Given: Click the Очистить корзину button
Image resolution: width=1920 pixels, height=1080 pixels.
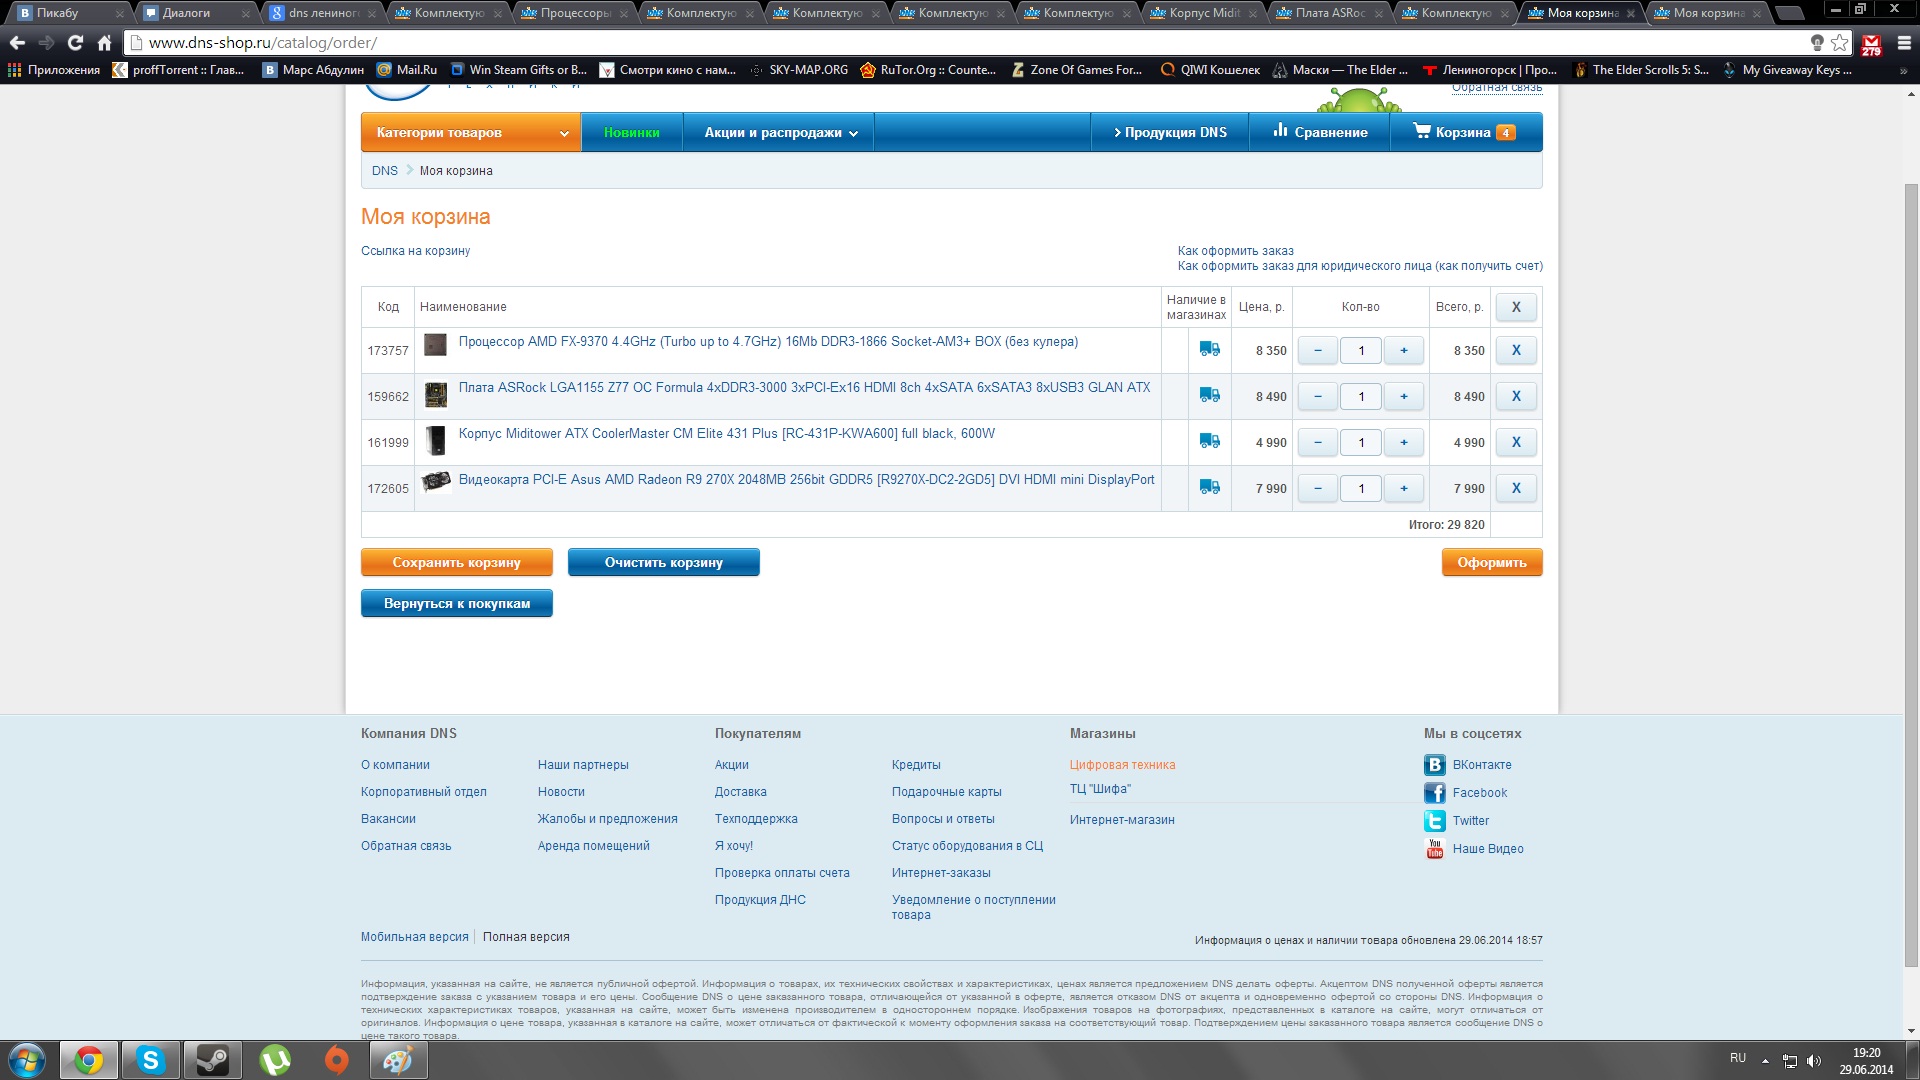Looking at the screenshot, I should coord(663,563).
